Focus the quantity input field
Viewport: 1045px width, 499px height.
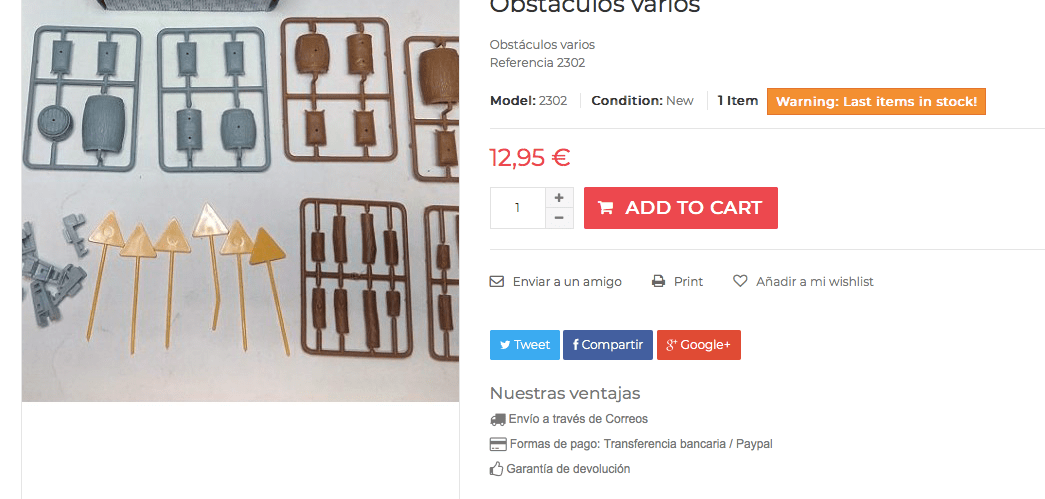[518, 208]
